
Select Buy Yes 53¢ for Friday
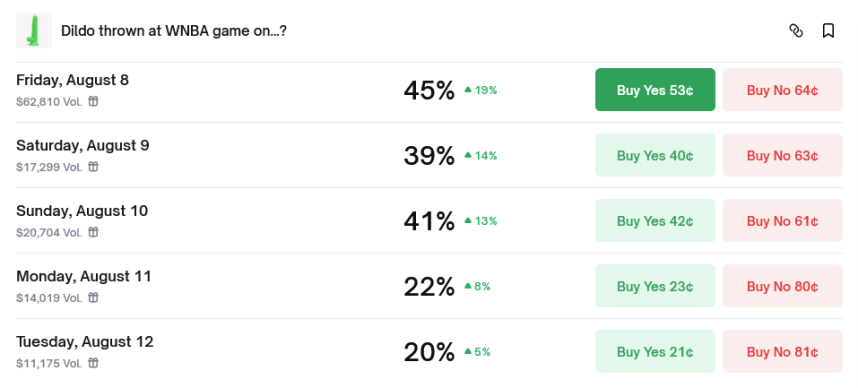[x=655, y=90]
